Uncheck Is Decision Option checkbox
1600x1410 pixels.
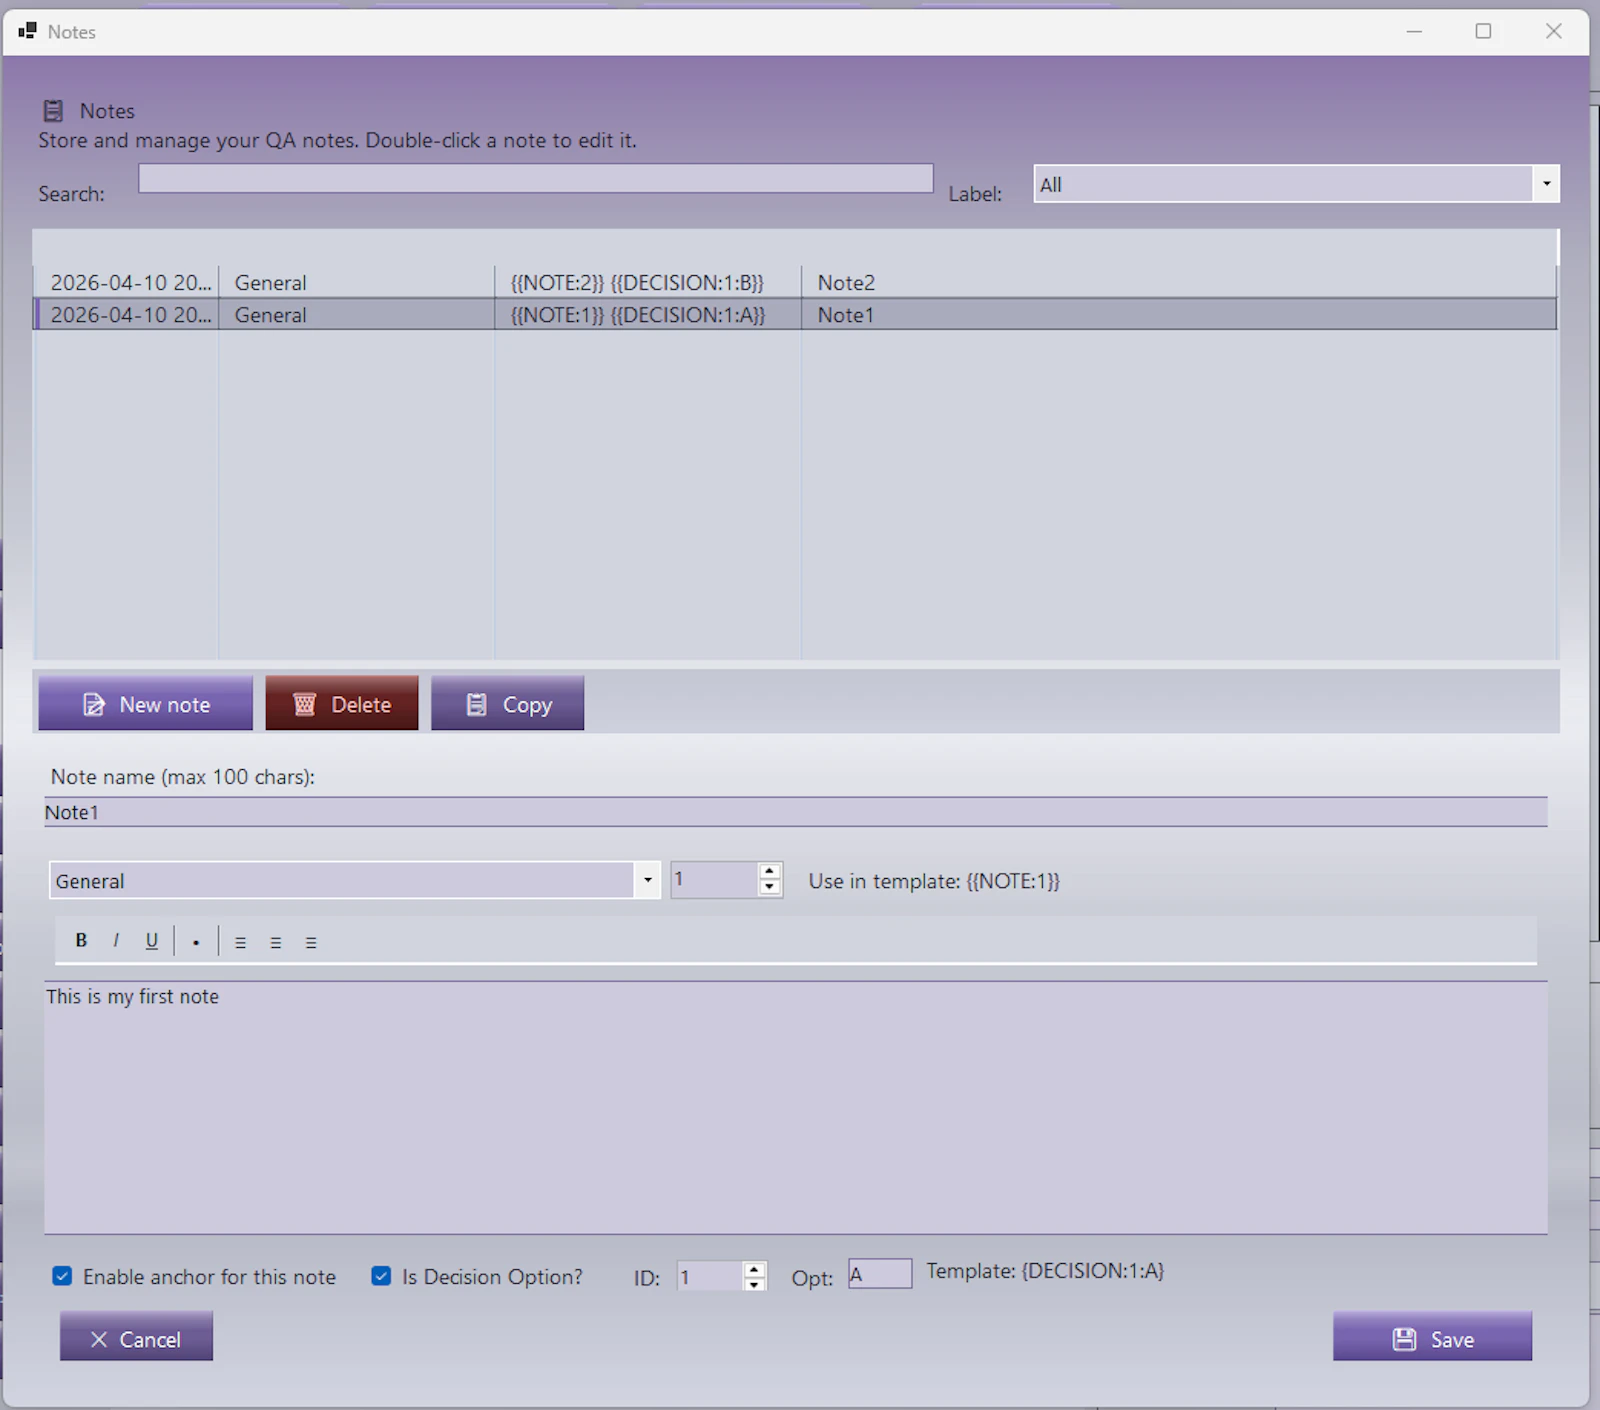click(381, 1276)
